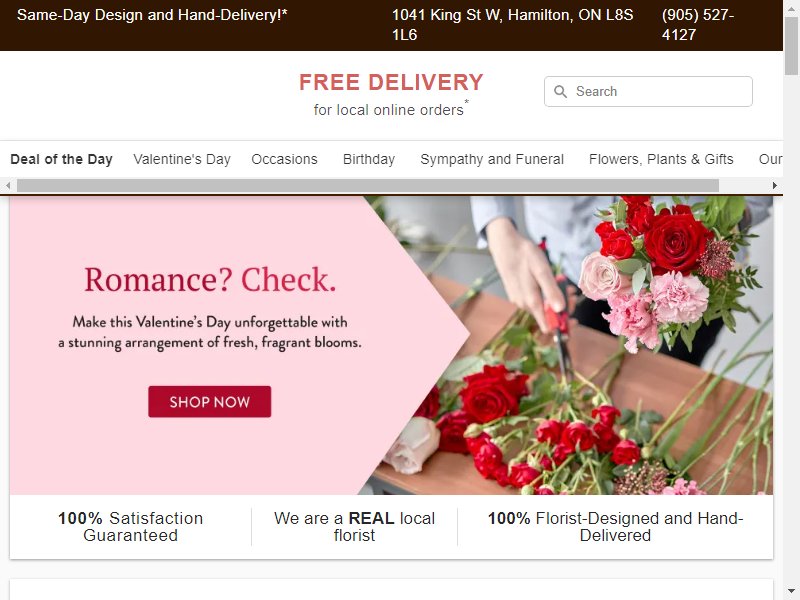The width and height of the screenshot is (800, 600).
Task: Click the vertical scrollbar up arrow
Action: tap(791, 8)
